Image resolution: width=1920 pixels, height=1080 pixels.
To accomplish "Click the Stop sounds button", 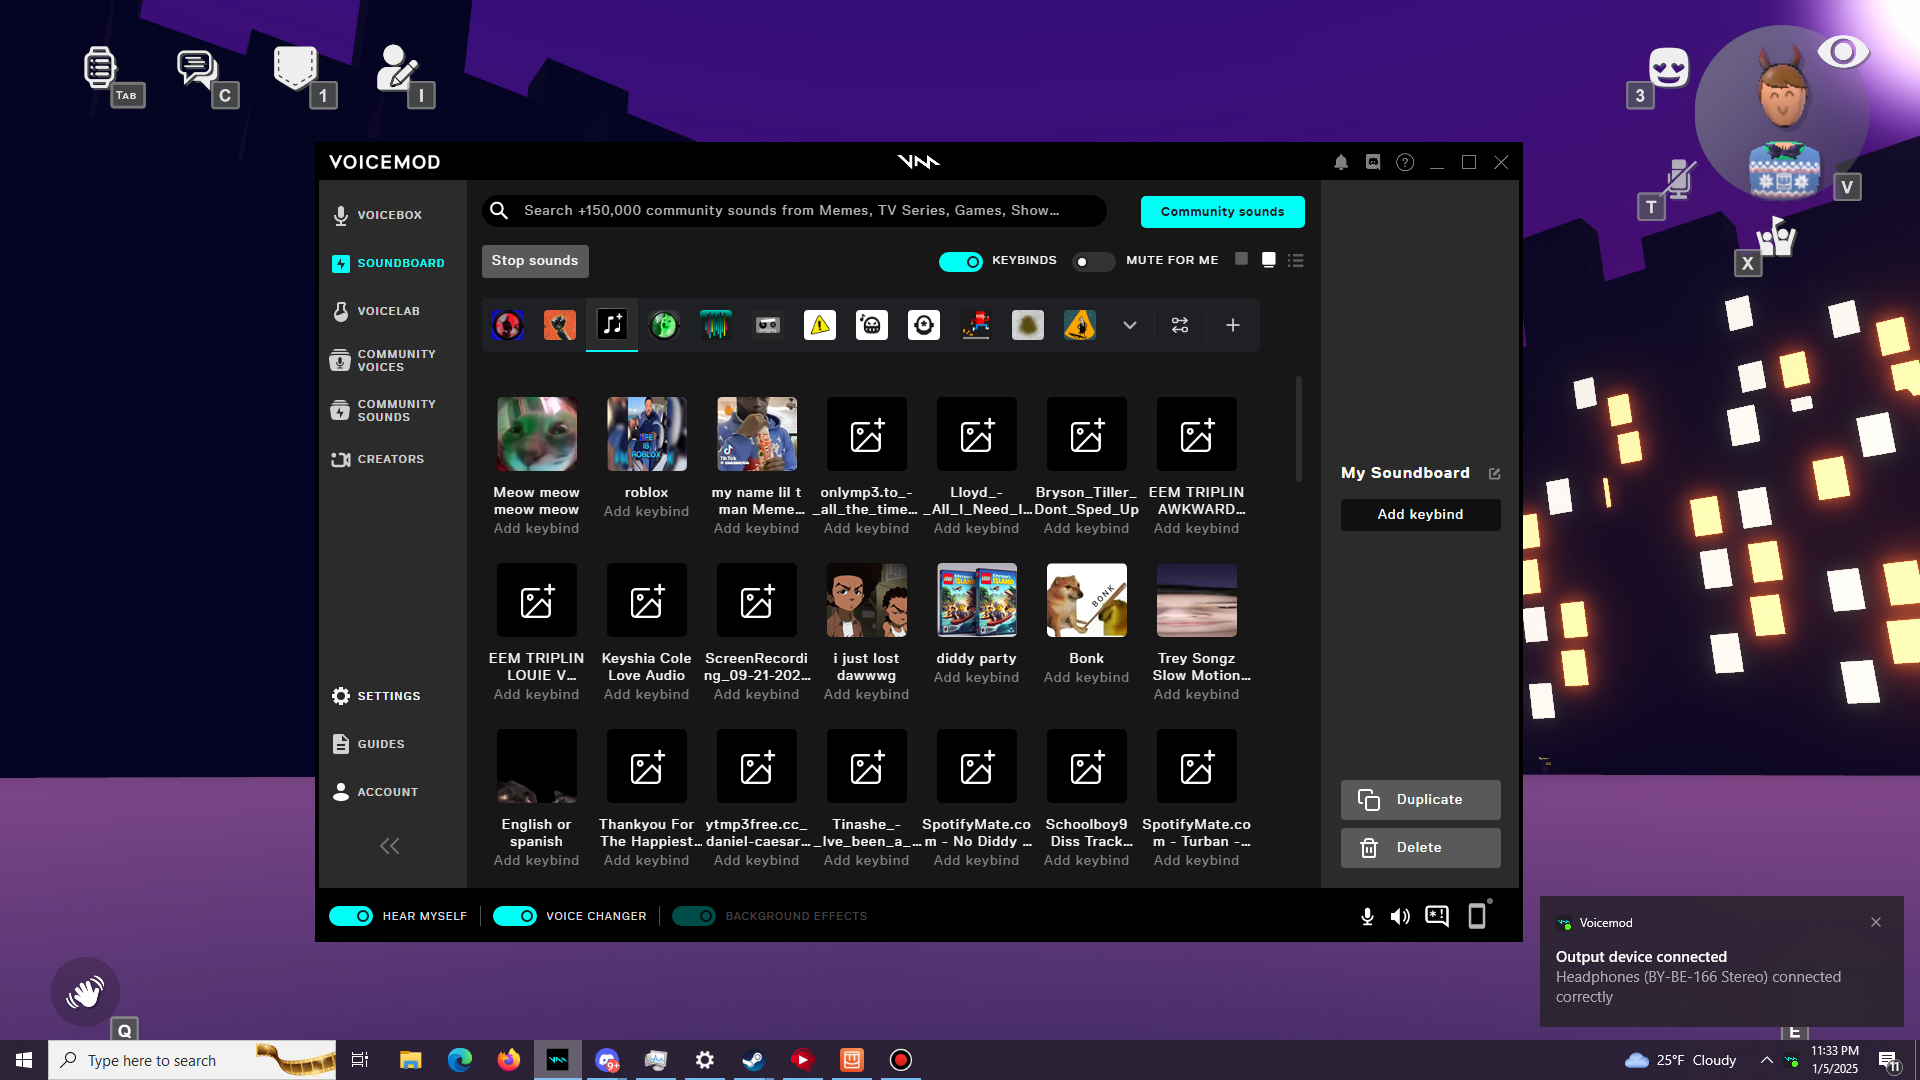I will click(x=535, y=261).
